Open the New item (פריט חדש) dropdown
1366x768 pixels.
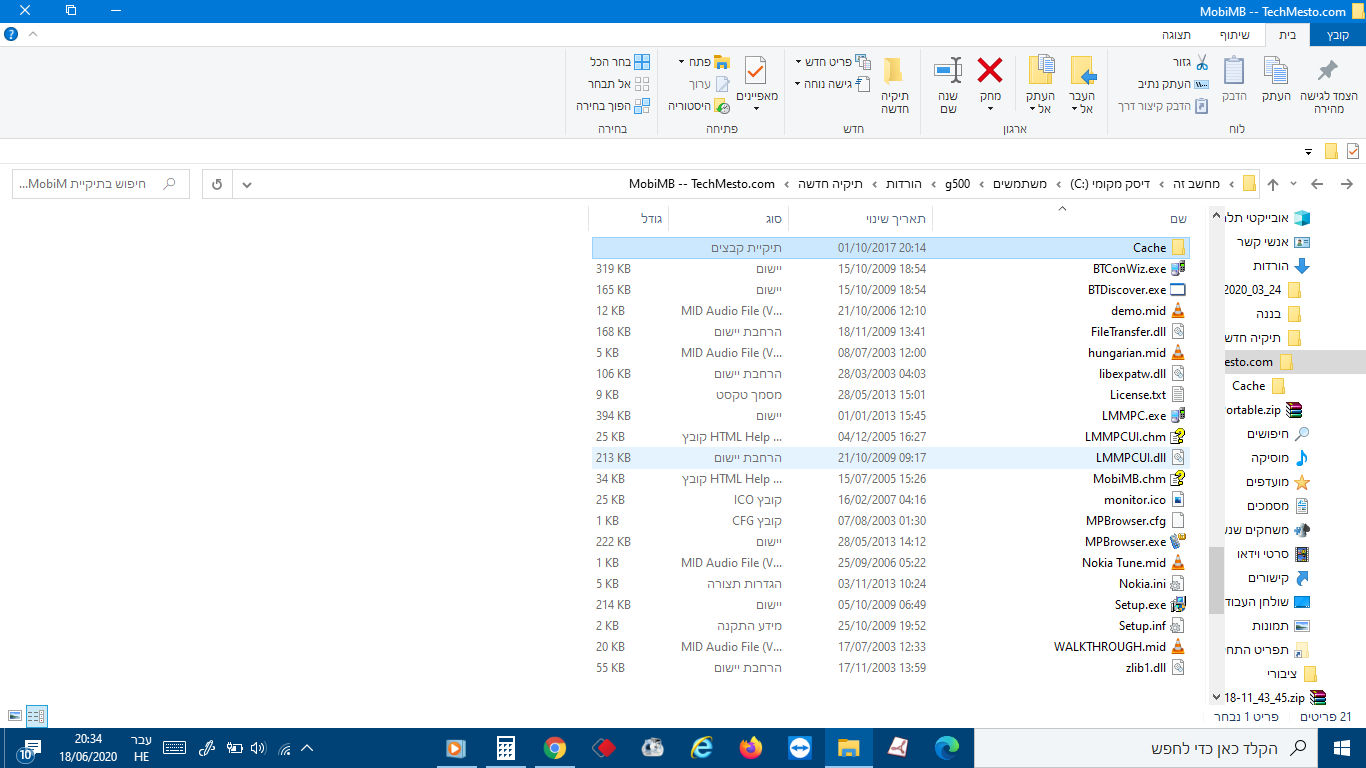pos(833,62)
